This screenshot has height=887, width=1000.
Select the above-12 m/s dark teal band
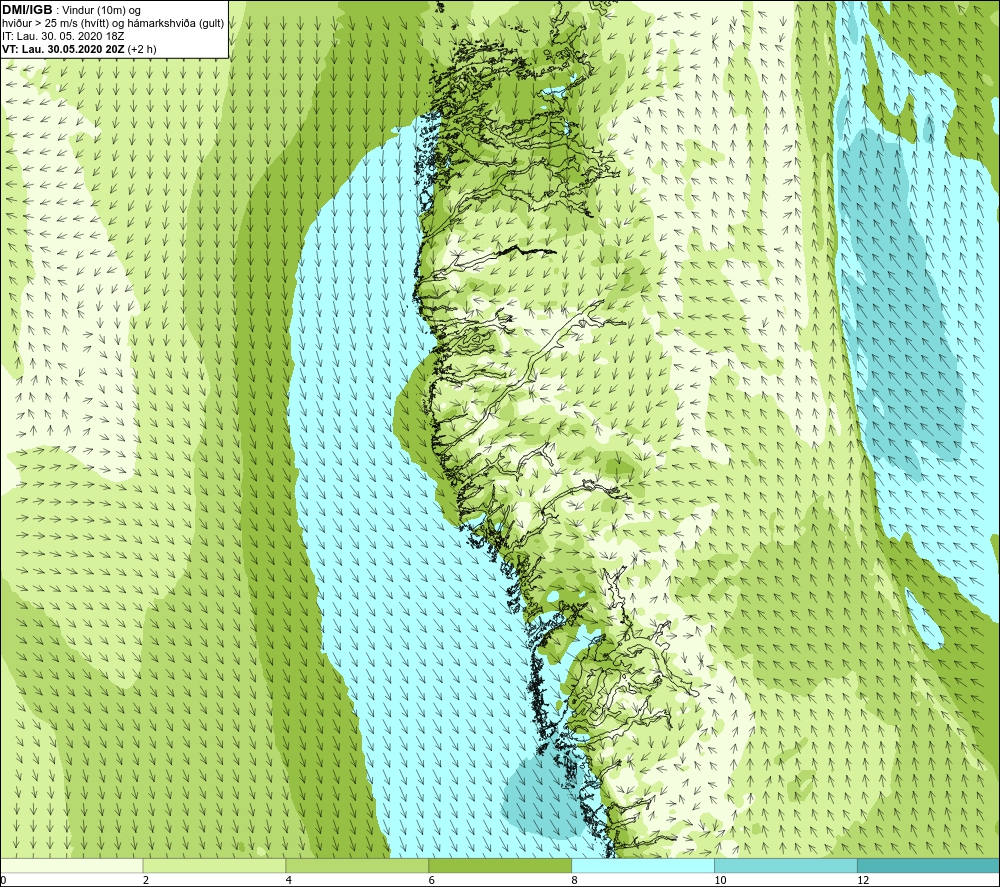pos(929,865)
